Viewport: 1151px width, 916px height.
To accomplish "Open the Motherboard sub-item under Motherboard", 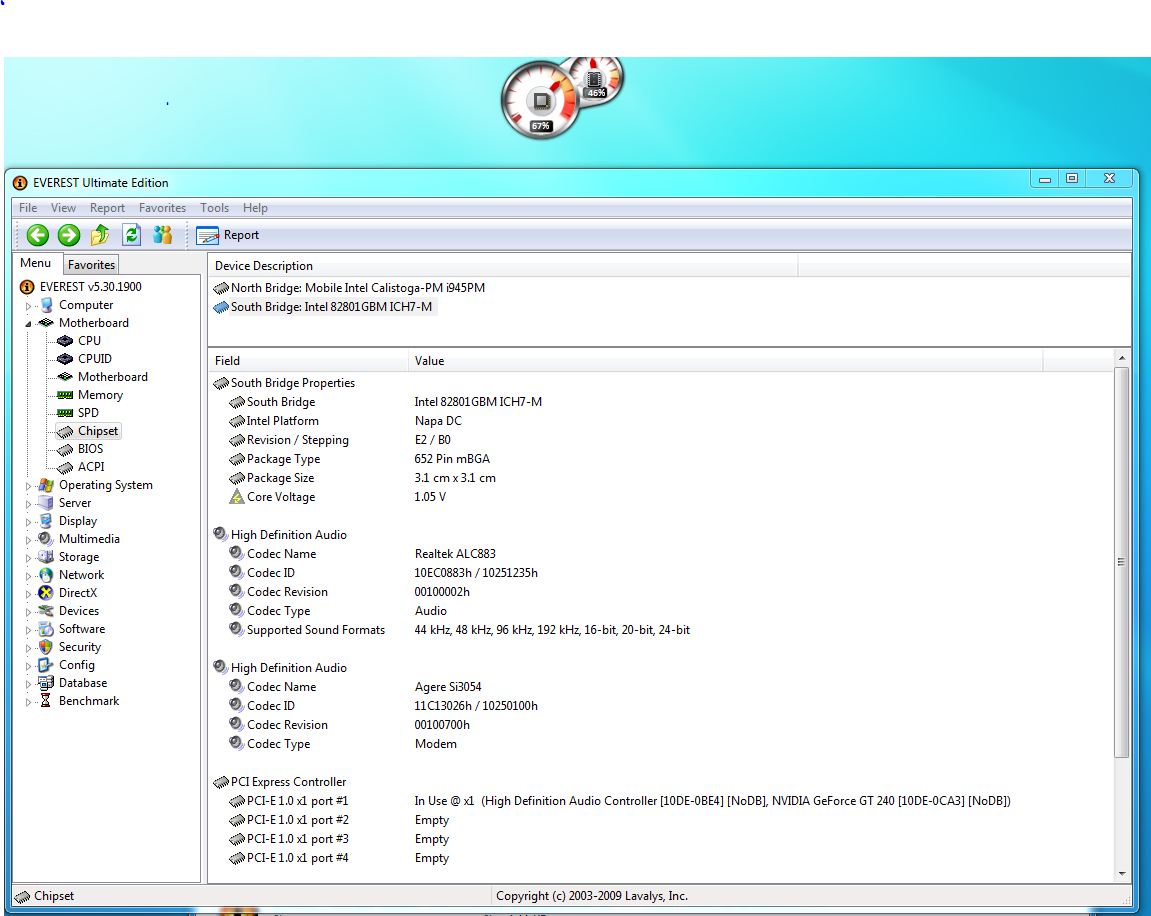I will [112, 377].
